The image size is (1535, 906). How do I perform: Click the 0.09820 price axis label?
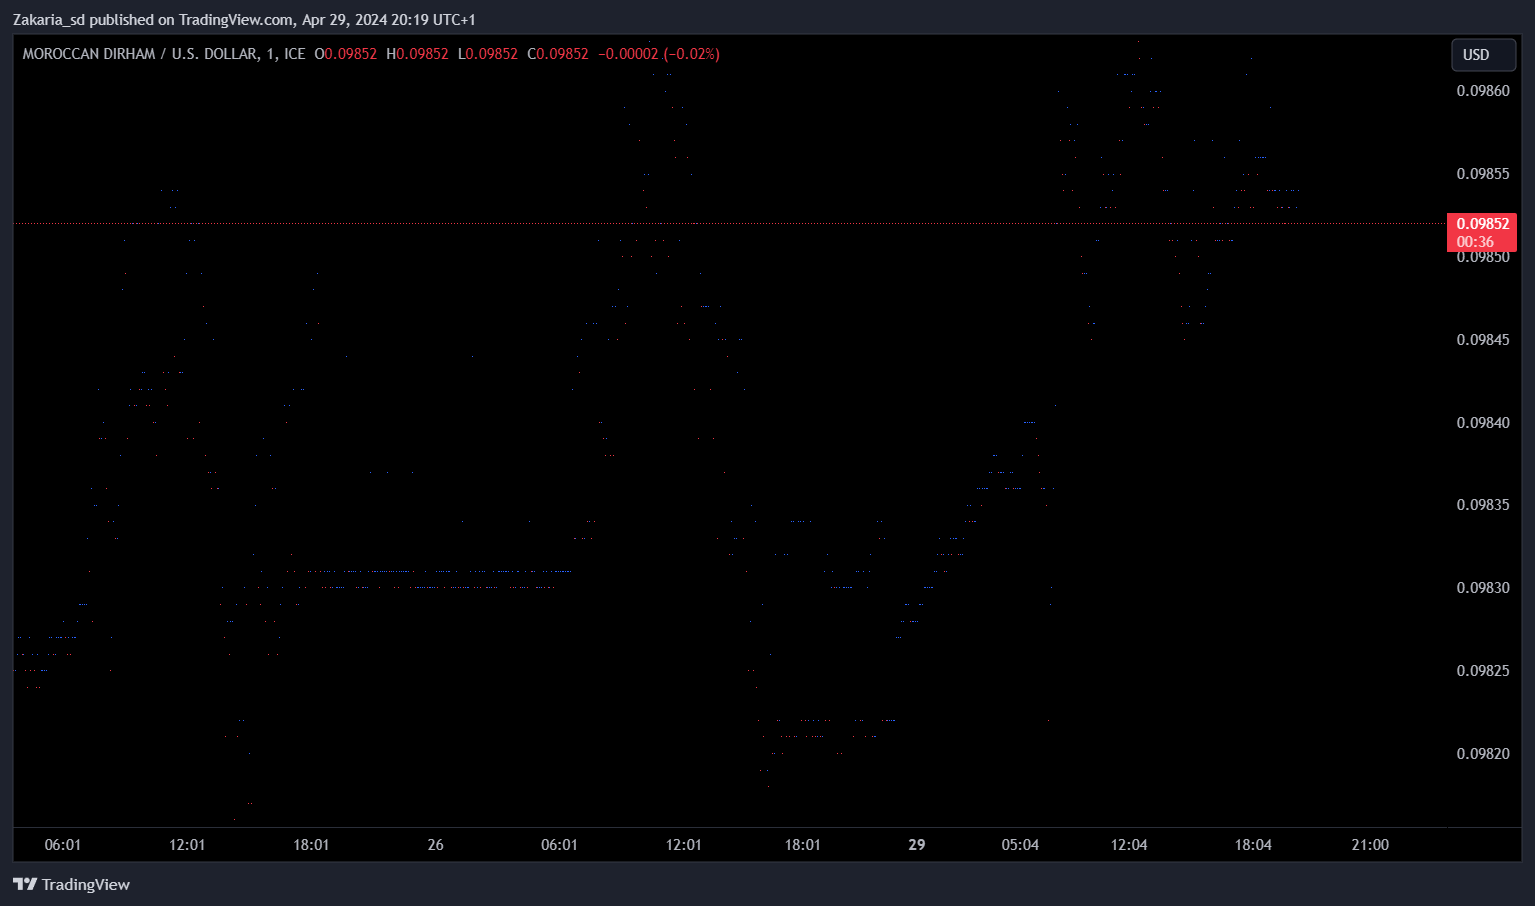coord(1483,754)
